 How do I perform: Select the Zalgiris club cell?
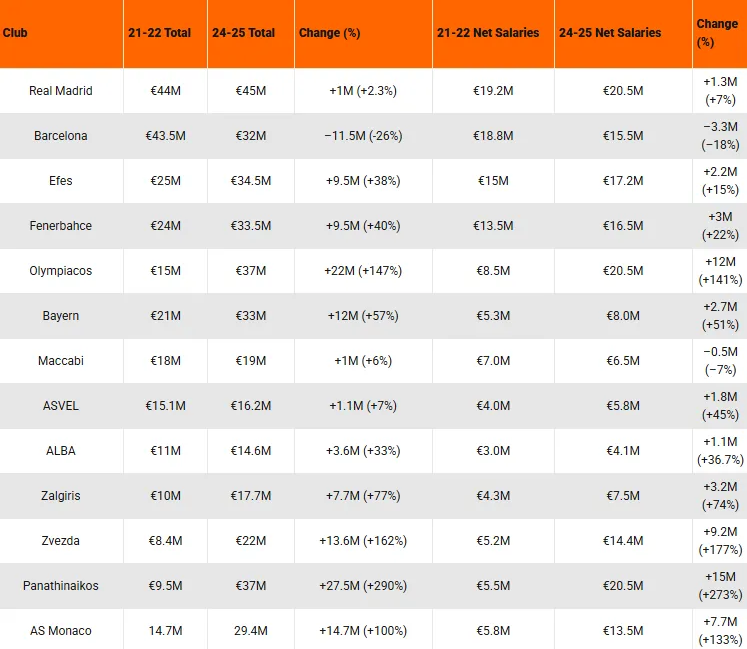click(x=61, y=496)
